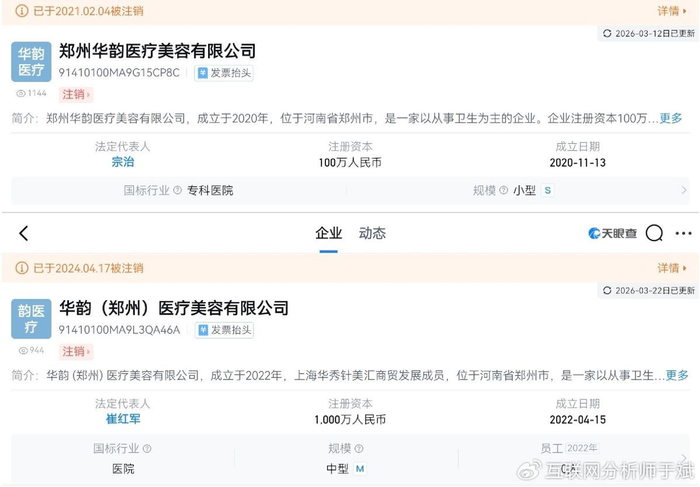This screenshot has height=487, width=700.
Task: Tap info icon beside 2024.04.17 notice
Action: (x=21, y=268)
